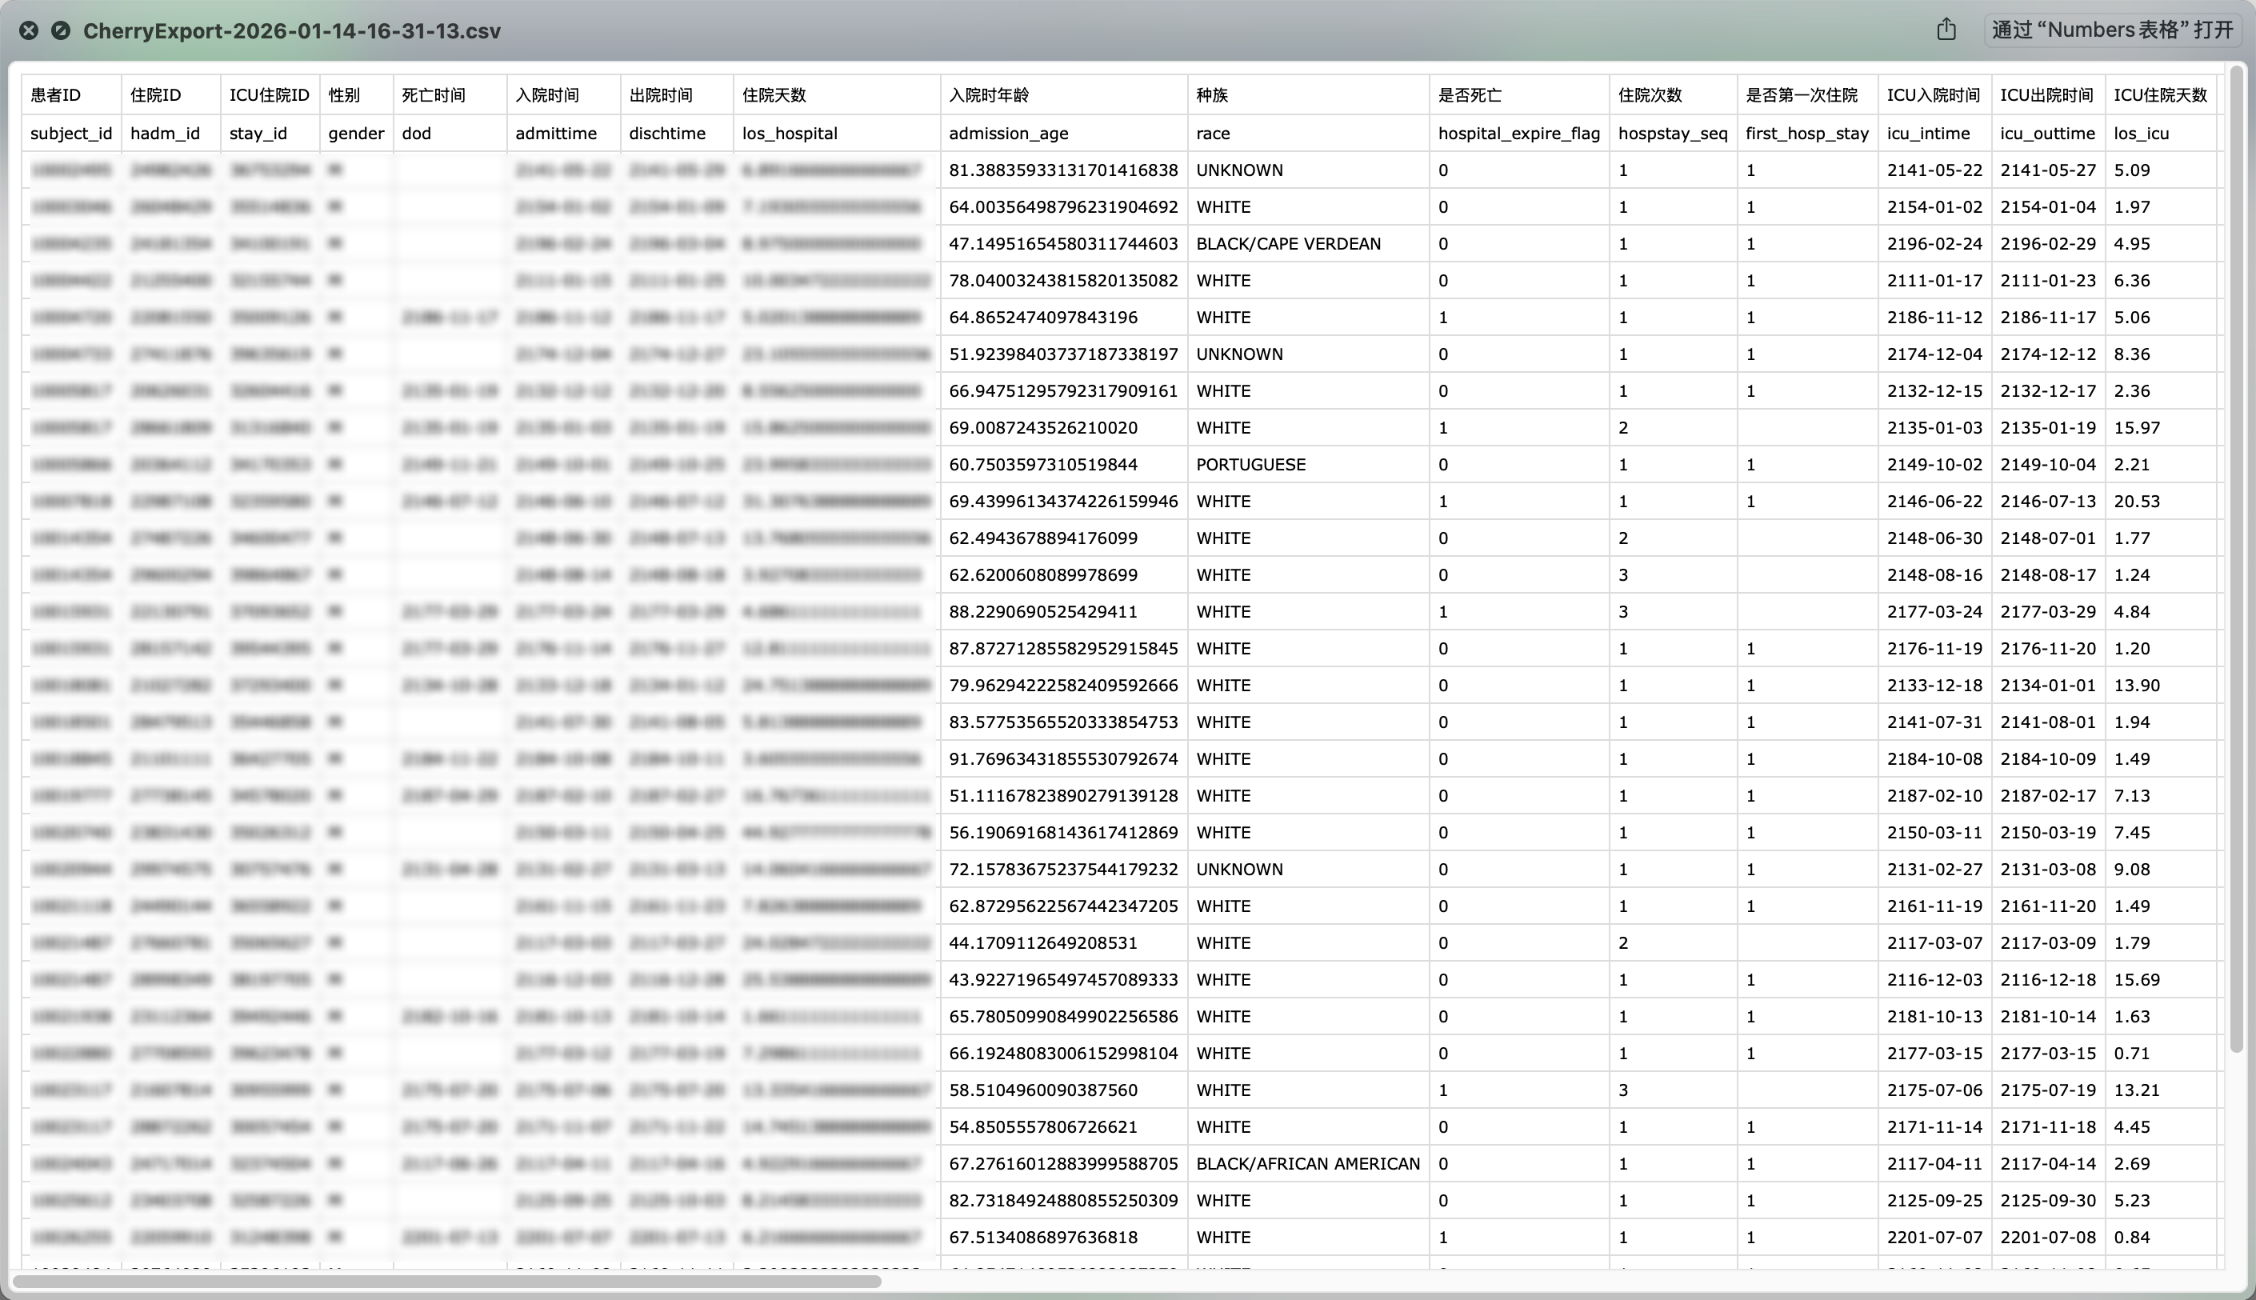Image resolution: width=2256 pixels, height=1300 pixels.
Task: Select the 20.53 ICU stay value
Action: click(2136, 501)
